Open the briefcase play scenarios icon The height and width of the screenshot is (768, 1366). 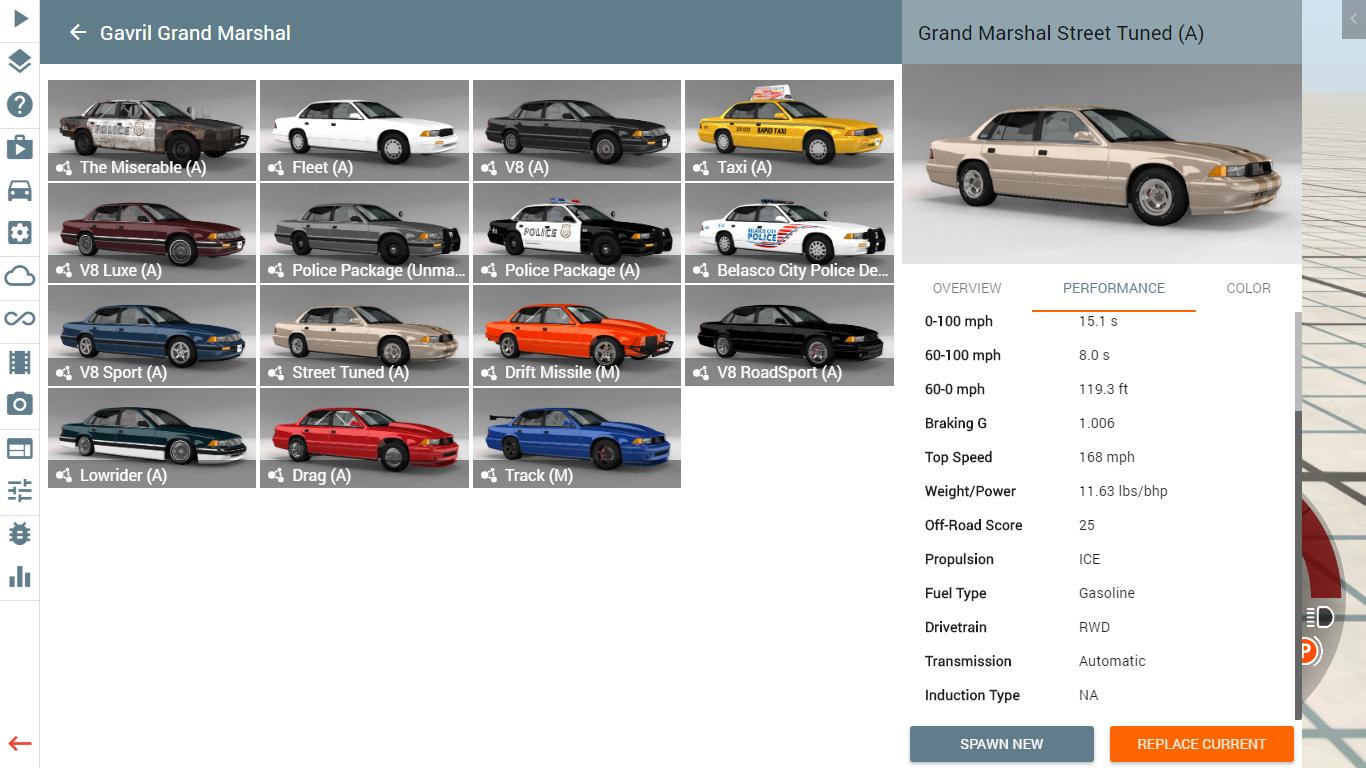tap(20, 147)
